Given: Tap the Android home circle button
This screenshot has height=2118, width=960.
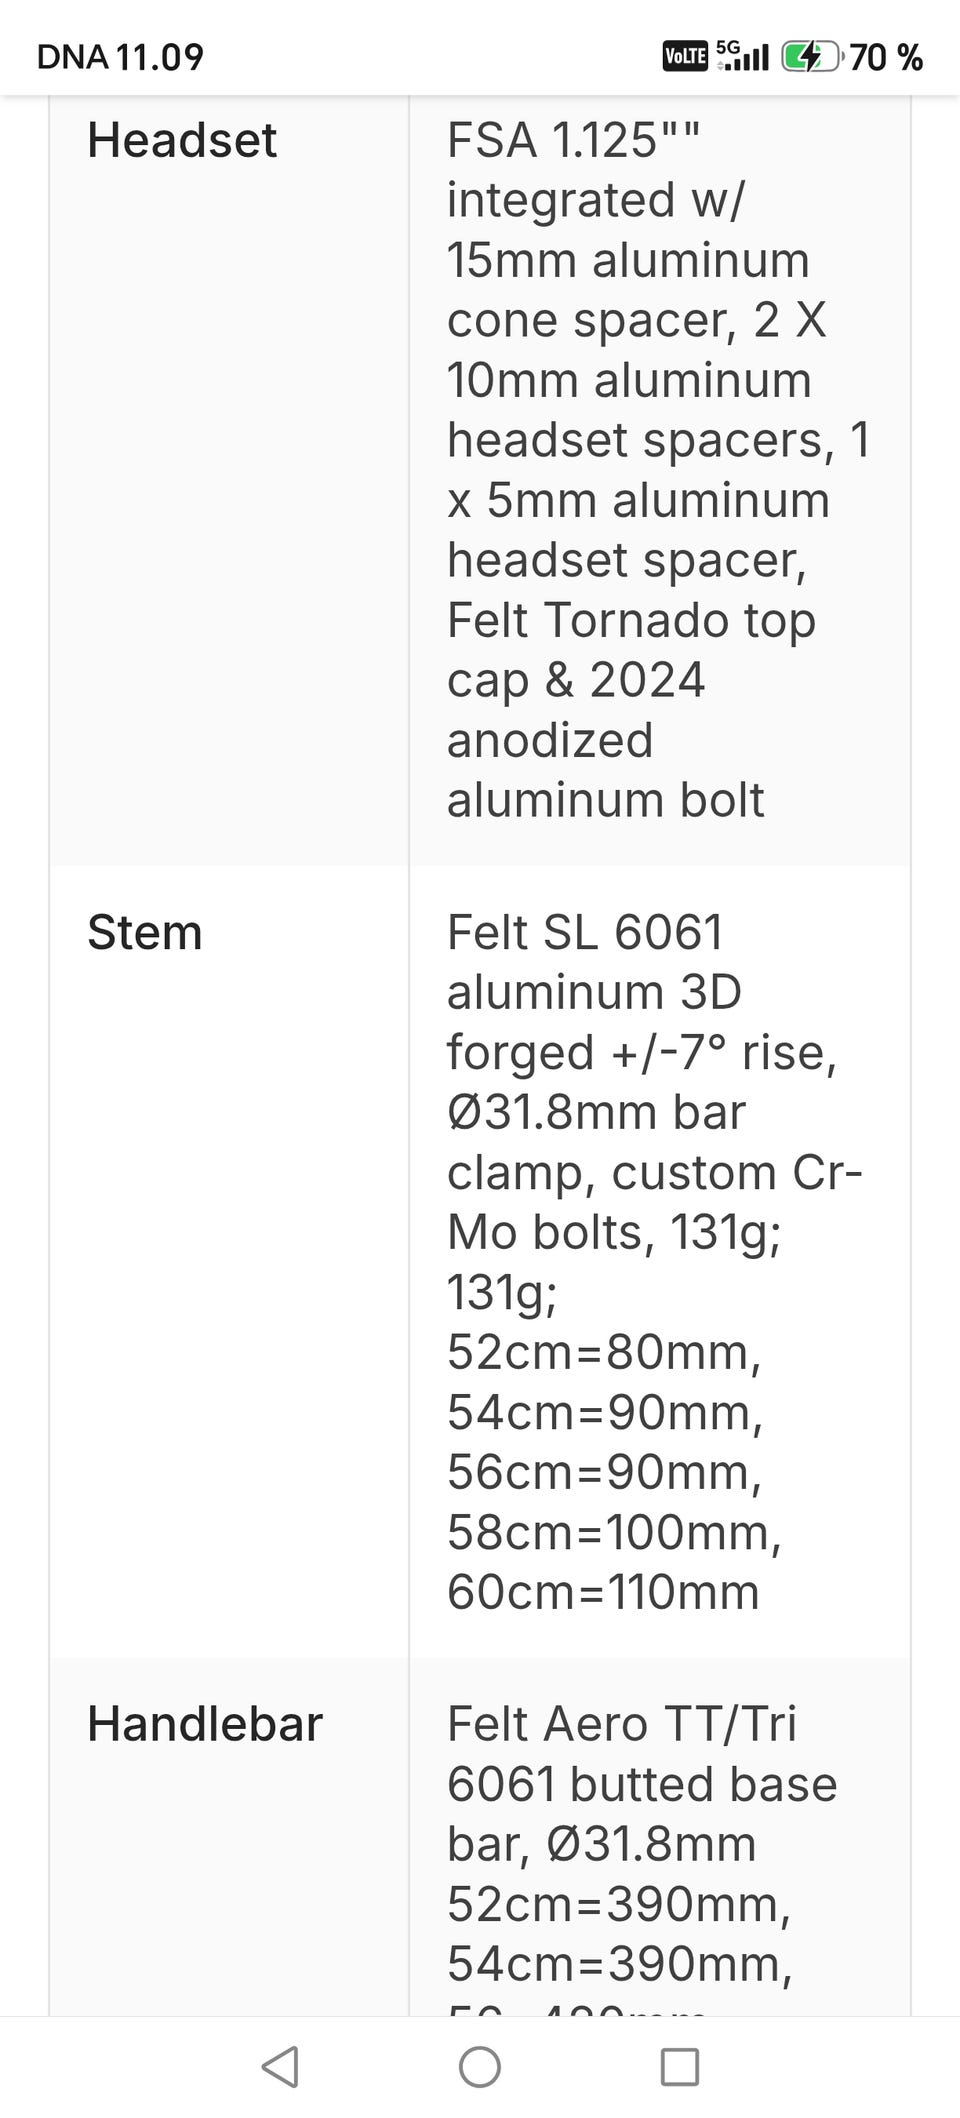Looking at the screenshot, I should (x=480, y=2066).
